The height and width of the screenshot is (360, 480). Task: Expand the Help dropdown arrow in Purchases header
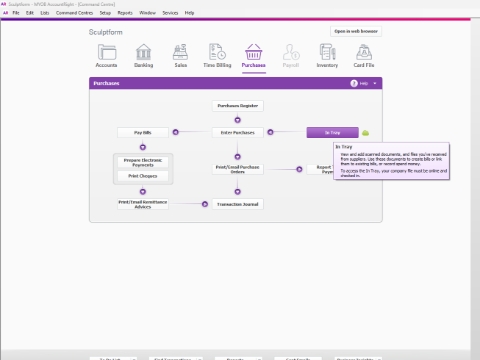(x=375, y=83)
